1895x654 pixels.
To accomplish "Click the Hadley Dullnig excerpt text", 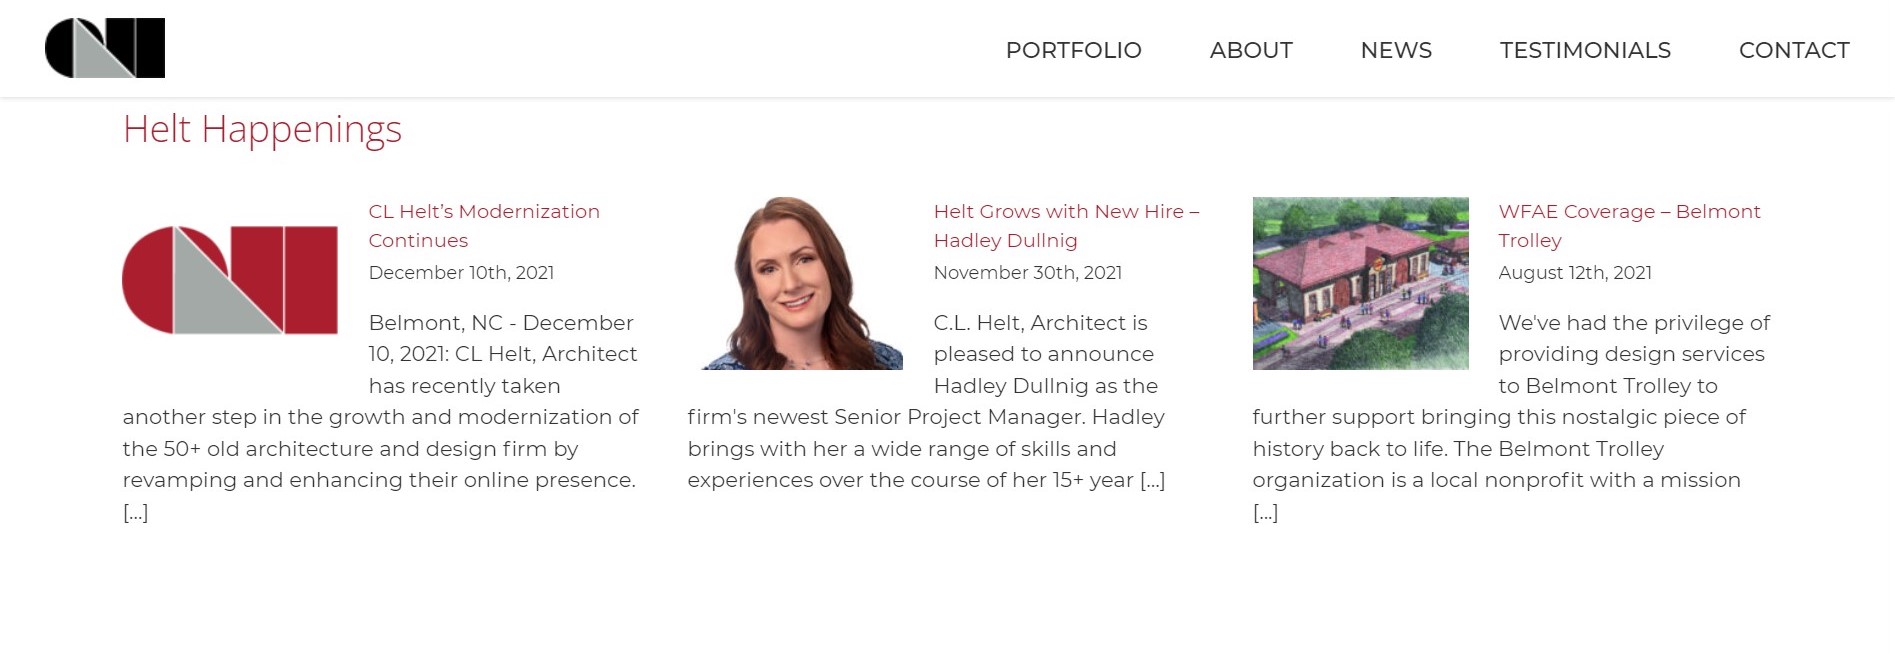I will 927,401.
